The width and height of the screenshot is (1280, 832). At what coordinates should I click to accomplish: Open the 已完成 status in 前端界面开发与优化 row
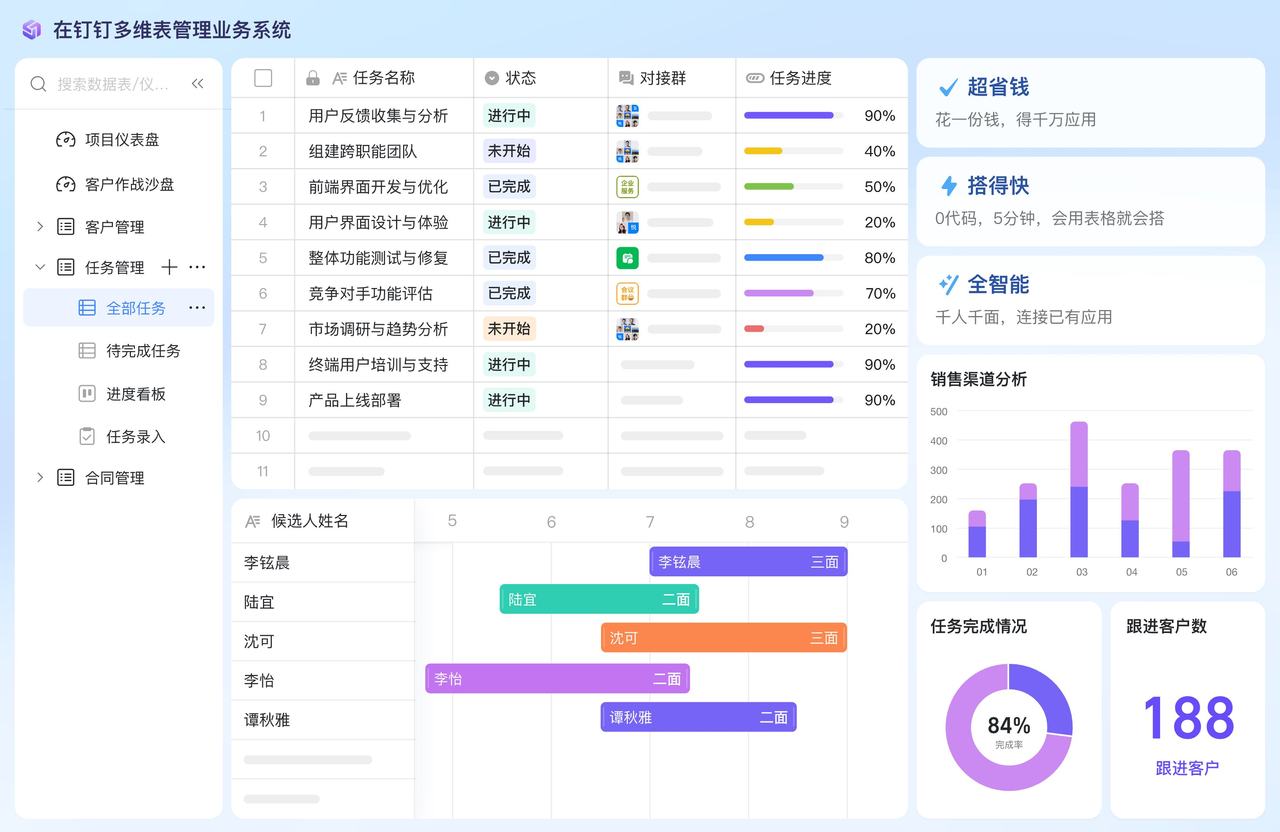point(509,187)
